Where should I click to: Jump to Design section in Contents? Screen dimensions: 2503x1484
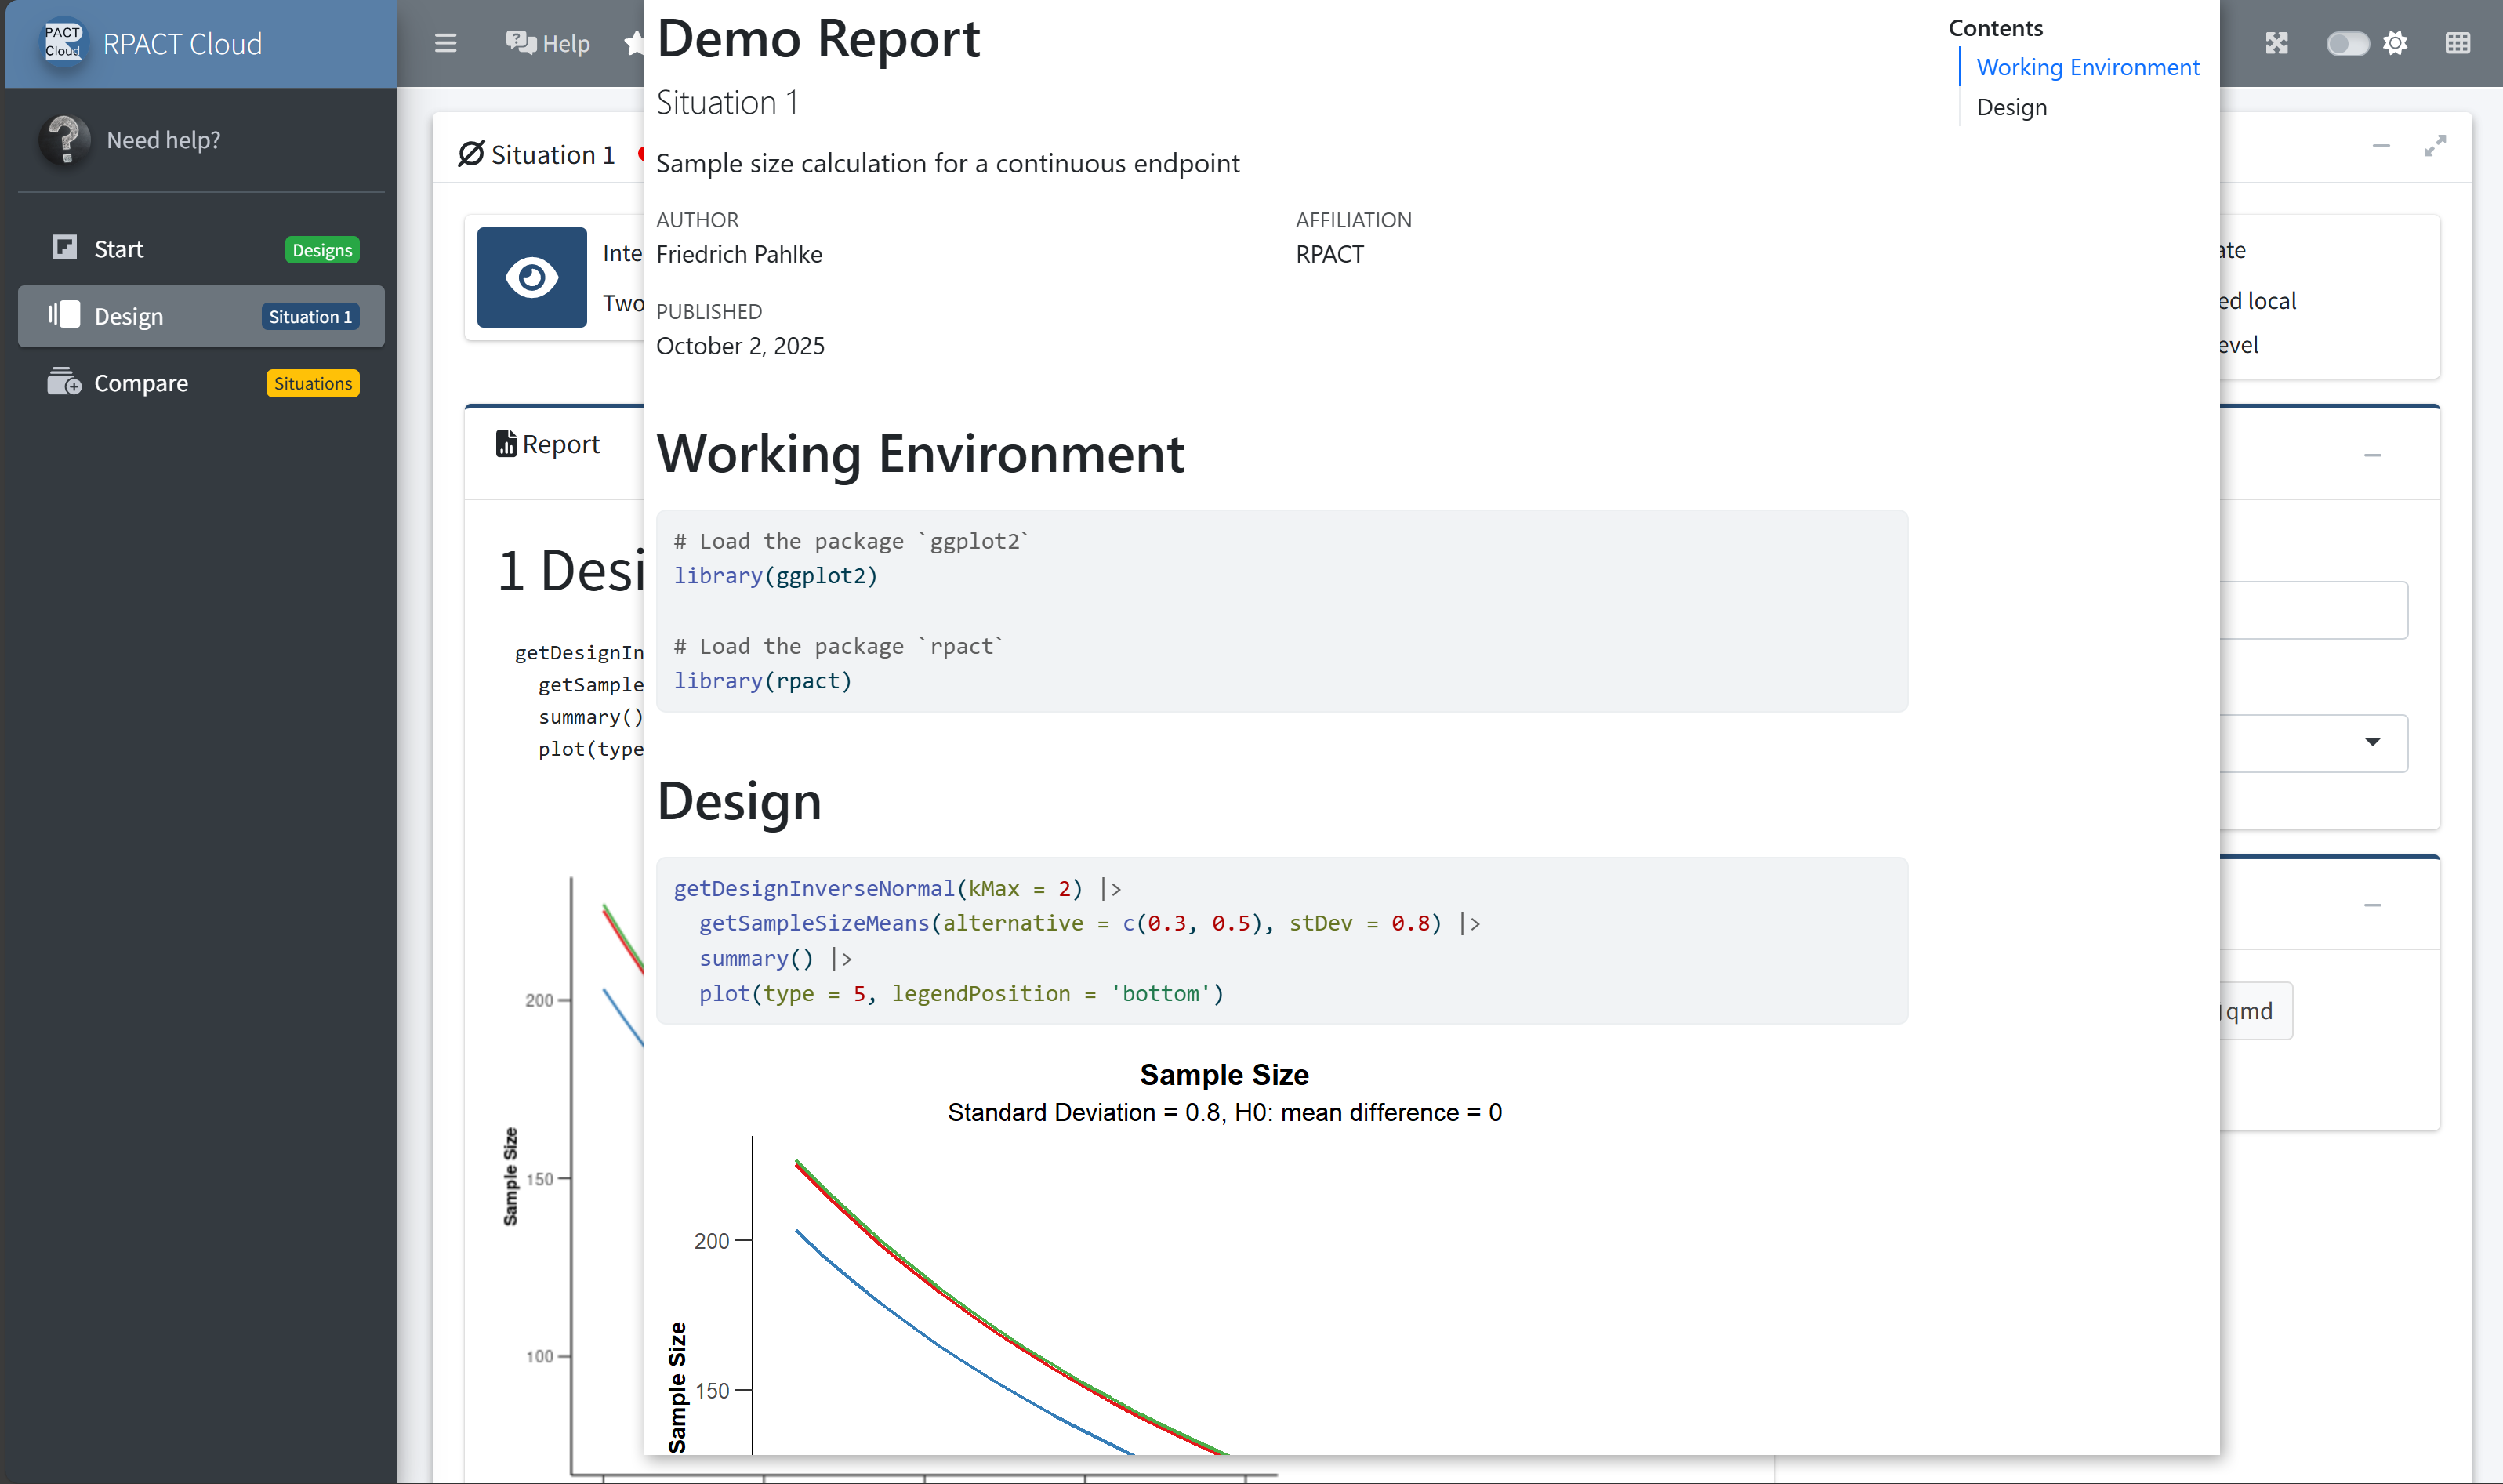(2011, 107)
